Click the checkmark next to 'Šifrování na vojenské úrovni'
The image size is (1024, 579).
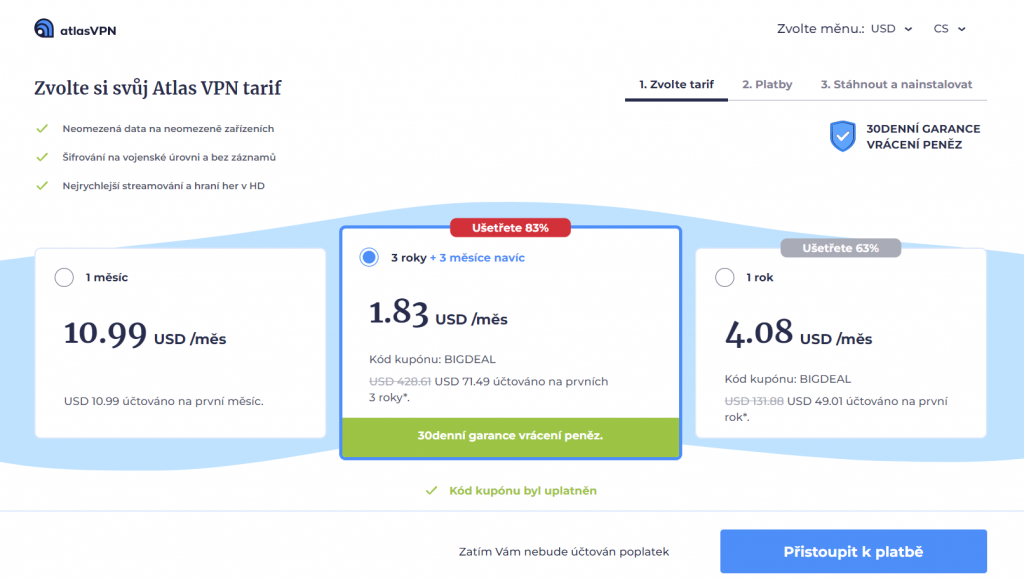point(42,157)
